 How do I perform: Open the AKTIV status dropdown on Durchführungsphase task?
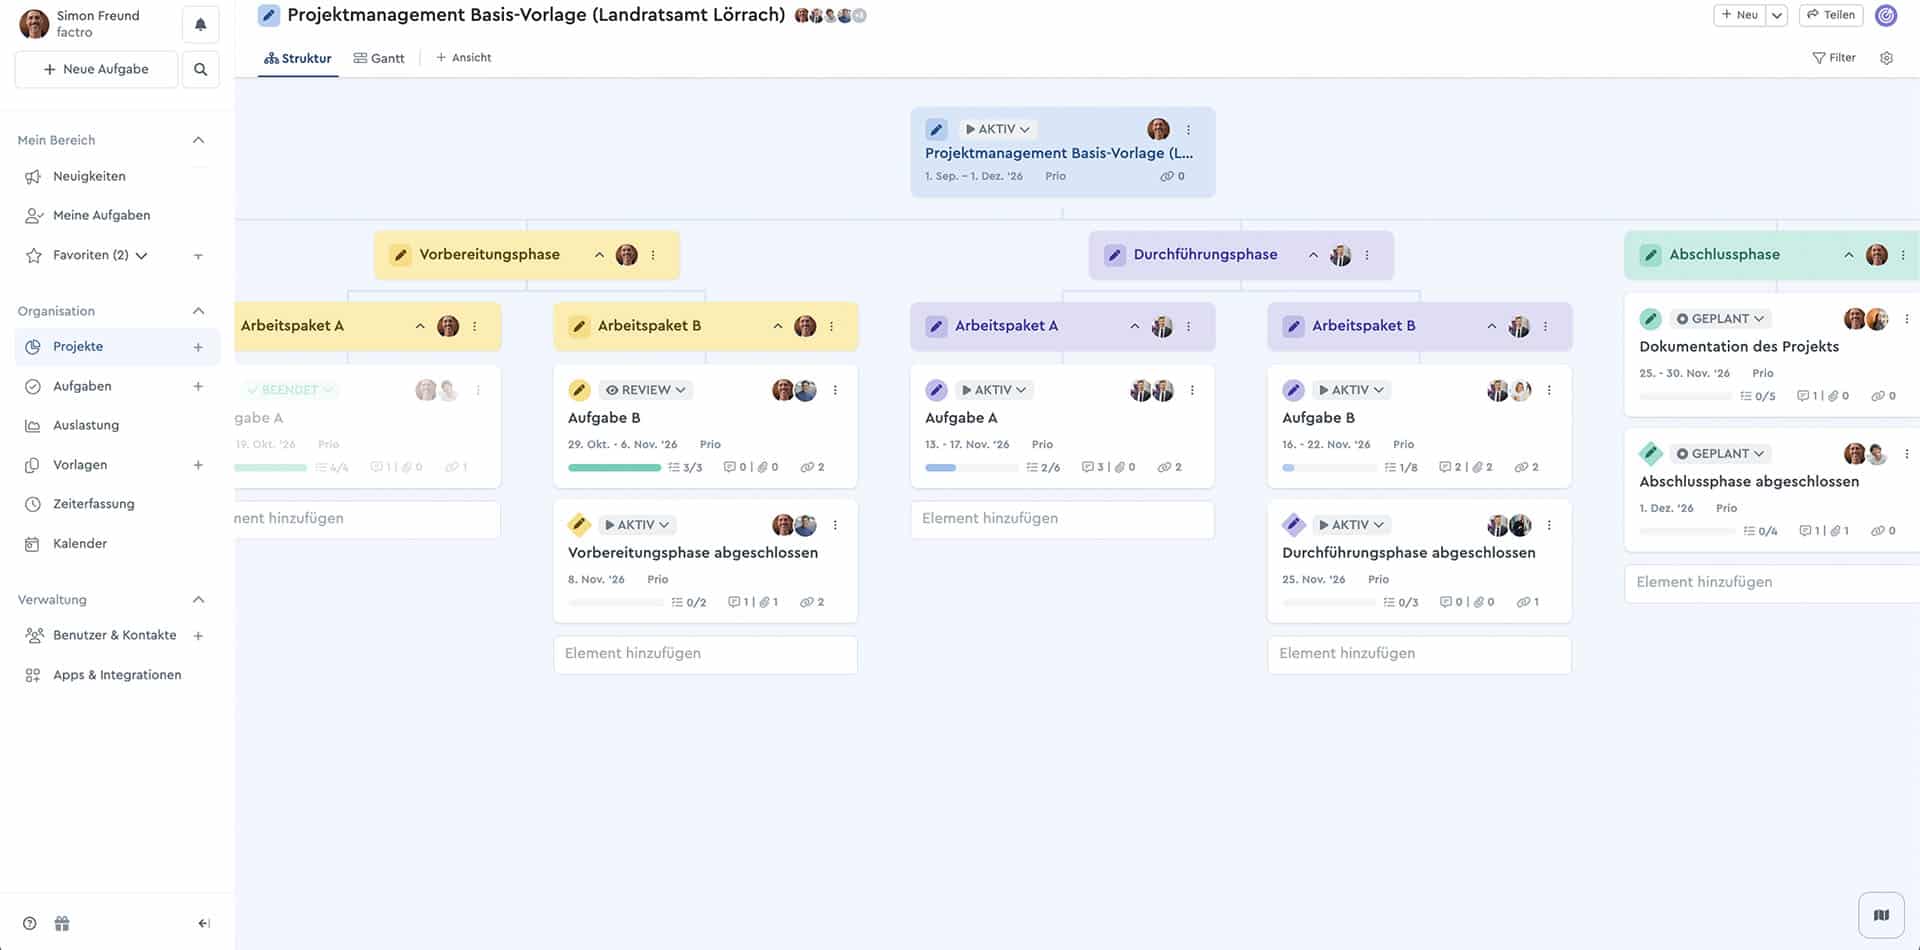(x=1349, y=524)
